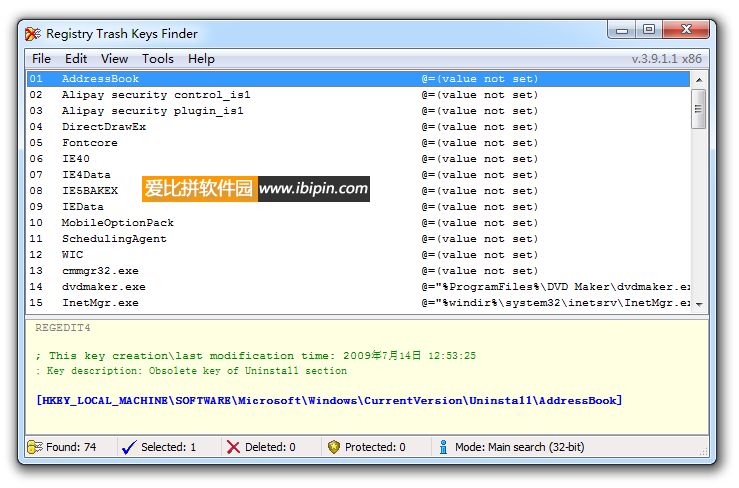This screenshot has height=488, width=739.
Task: Close the Registry Trash Keys Finder window
Action: point(686,30)
